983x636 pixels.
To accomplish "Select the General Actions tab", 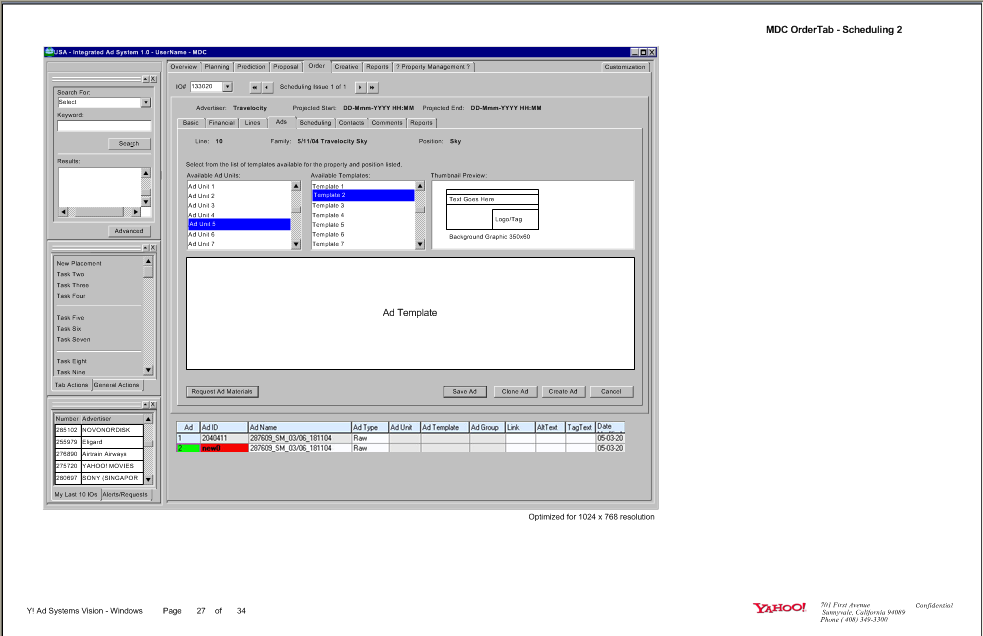I will (116, 385).
